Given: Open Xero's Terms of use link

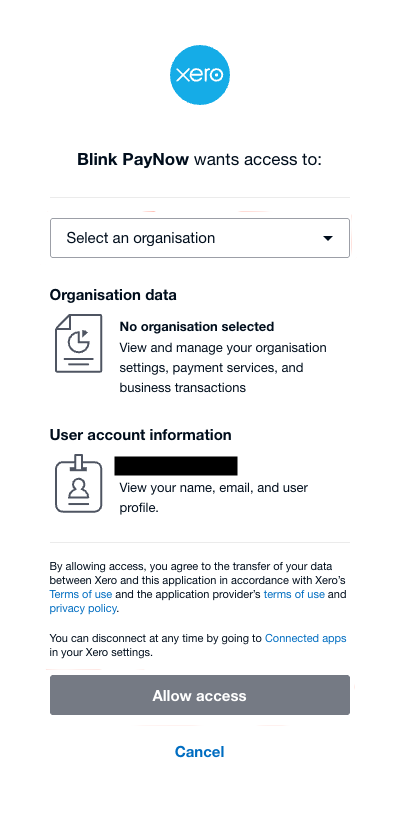Looking at the screenshot, I should (x=81, y=594).
